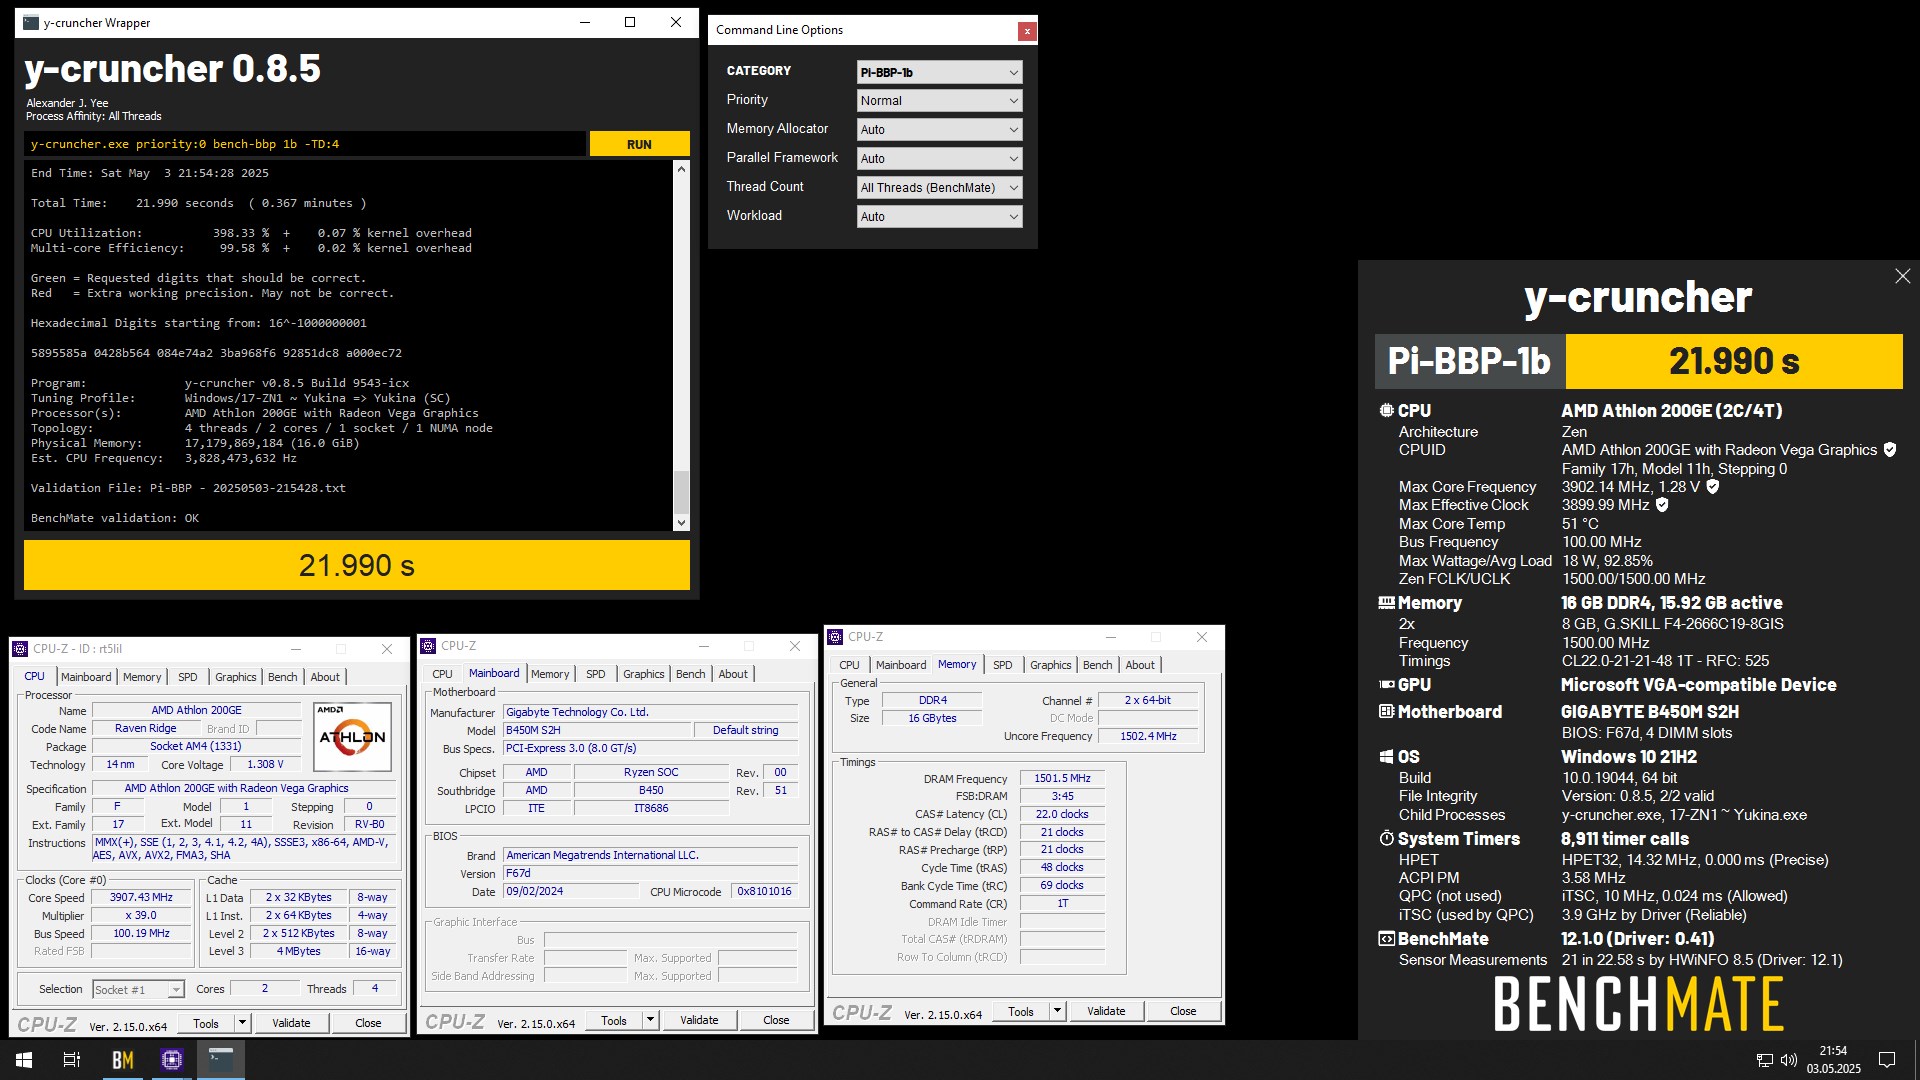
Task: Click the Memory section icon in BenchMate panel
Action: pos(1386,603)
